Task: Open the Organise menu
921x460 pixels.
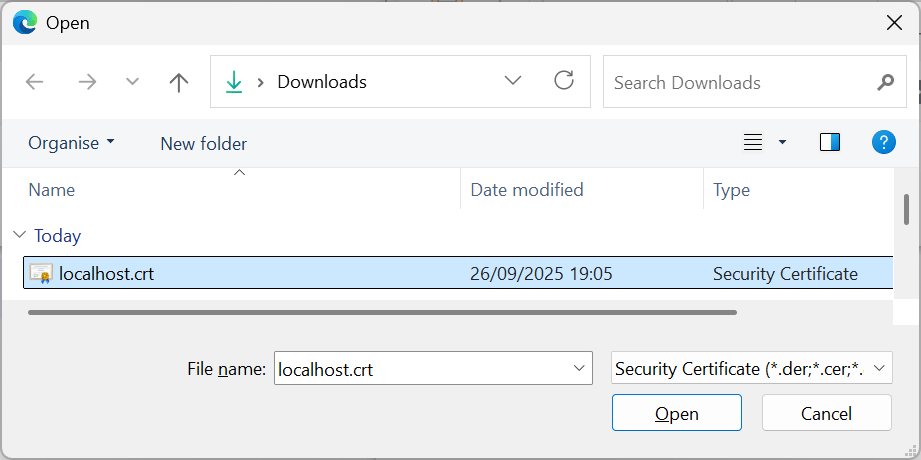Action: tap(71, 142)
